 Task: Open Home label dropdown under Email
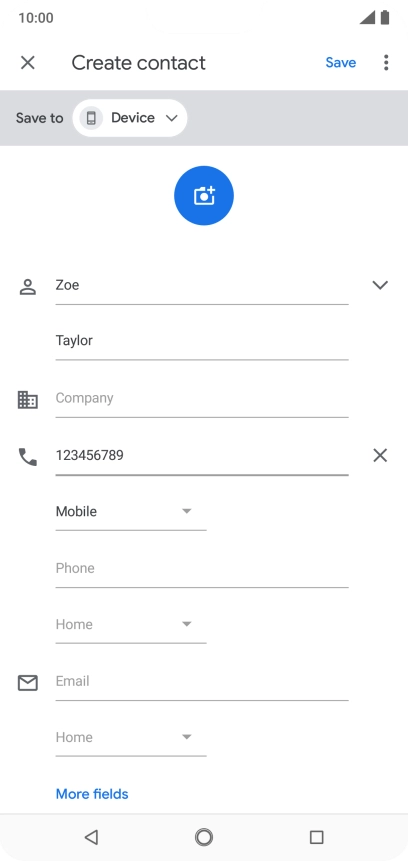click(131, 737)
